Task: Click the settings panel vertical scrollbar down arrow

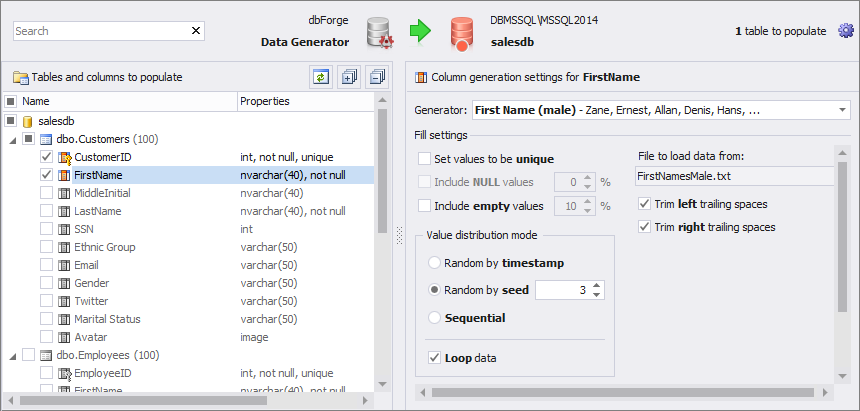Action: point(843,376)
